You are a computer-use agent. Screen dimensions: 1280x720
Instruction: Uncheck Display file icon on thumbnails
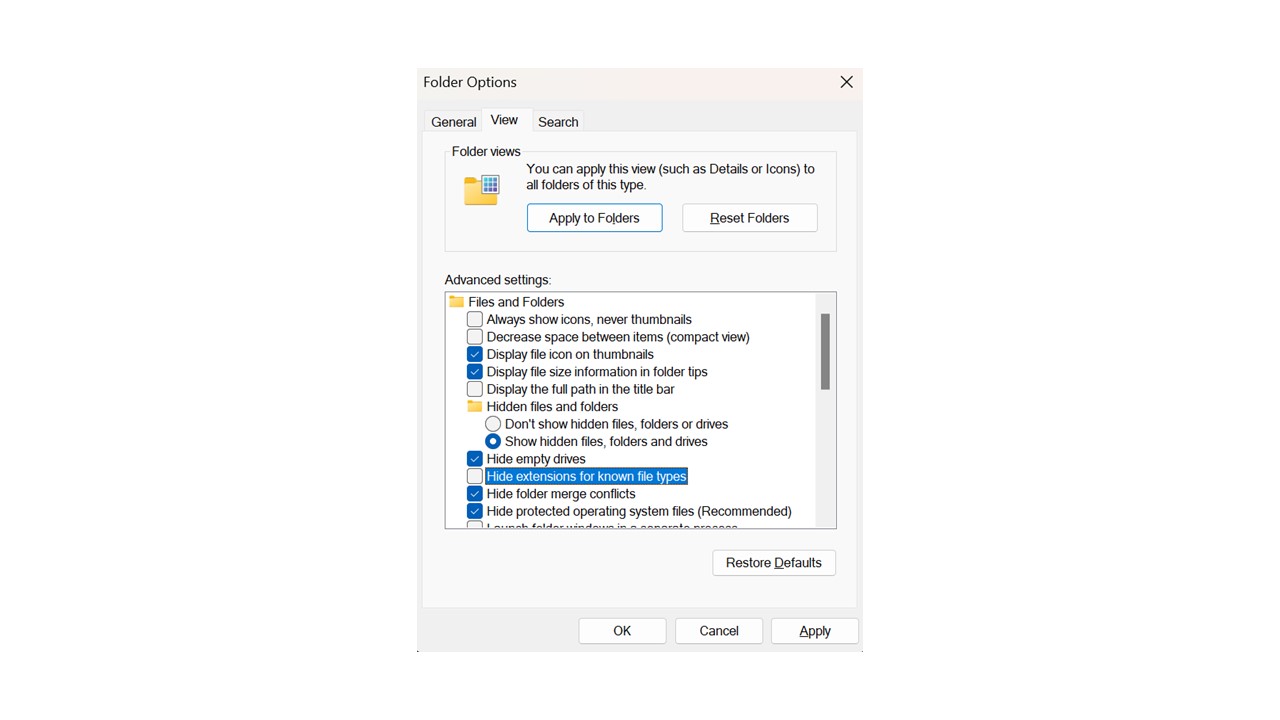[x=475, y=354]
